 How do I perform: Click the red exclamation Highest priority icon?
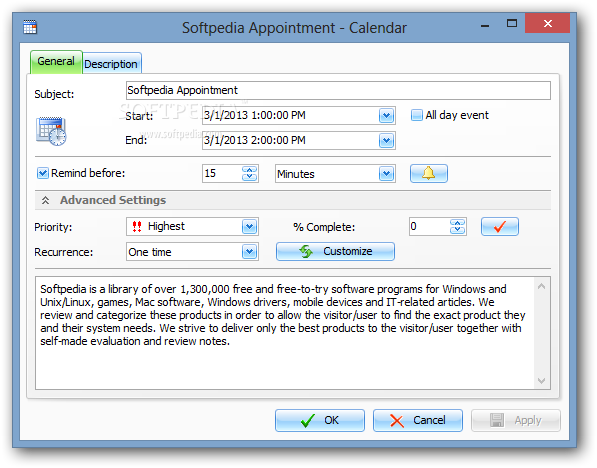137,227
